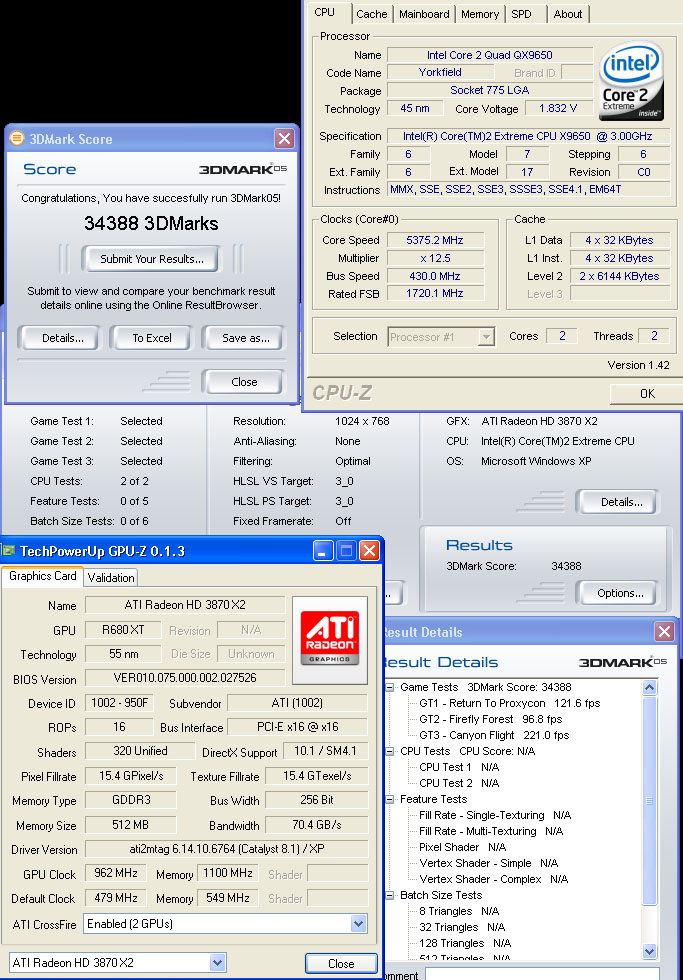The height and width of the screenshot is (980, 683).
Task: Click the Core Voltage 1.832 V value
Action: tap(558, 108)
